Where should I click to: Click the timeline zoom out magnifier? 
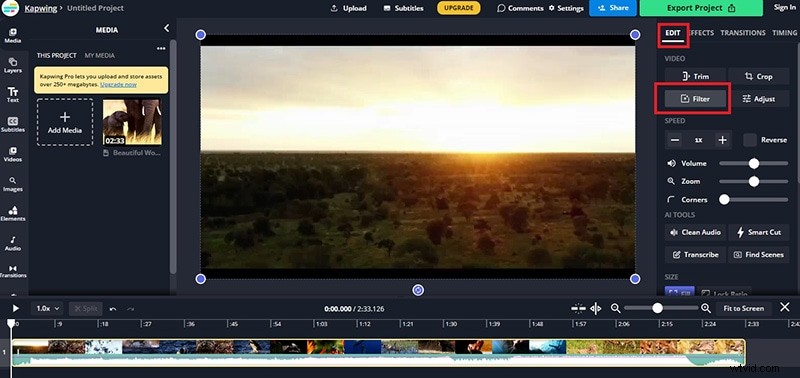click(615, 308)
